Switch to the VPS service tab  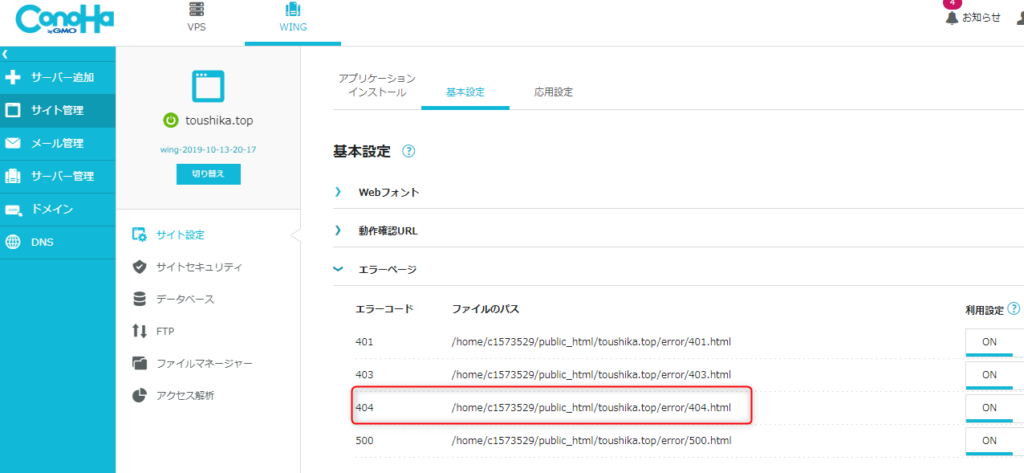click(x=197, y=18)
